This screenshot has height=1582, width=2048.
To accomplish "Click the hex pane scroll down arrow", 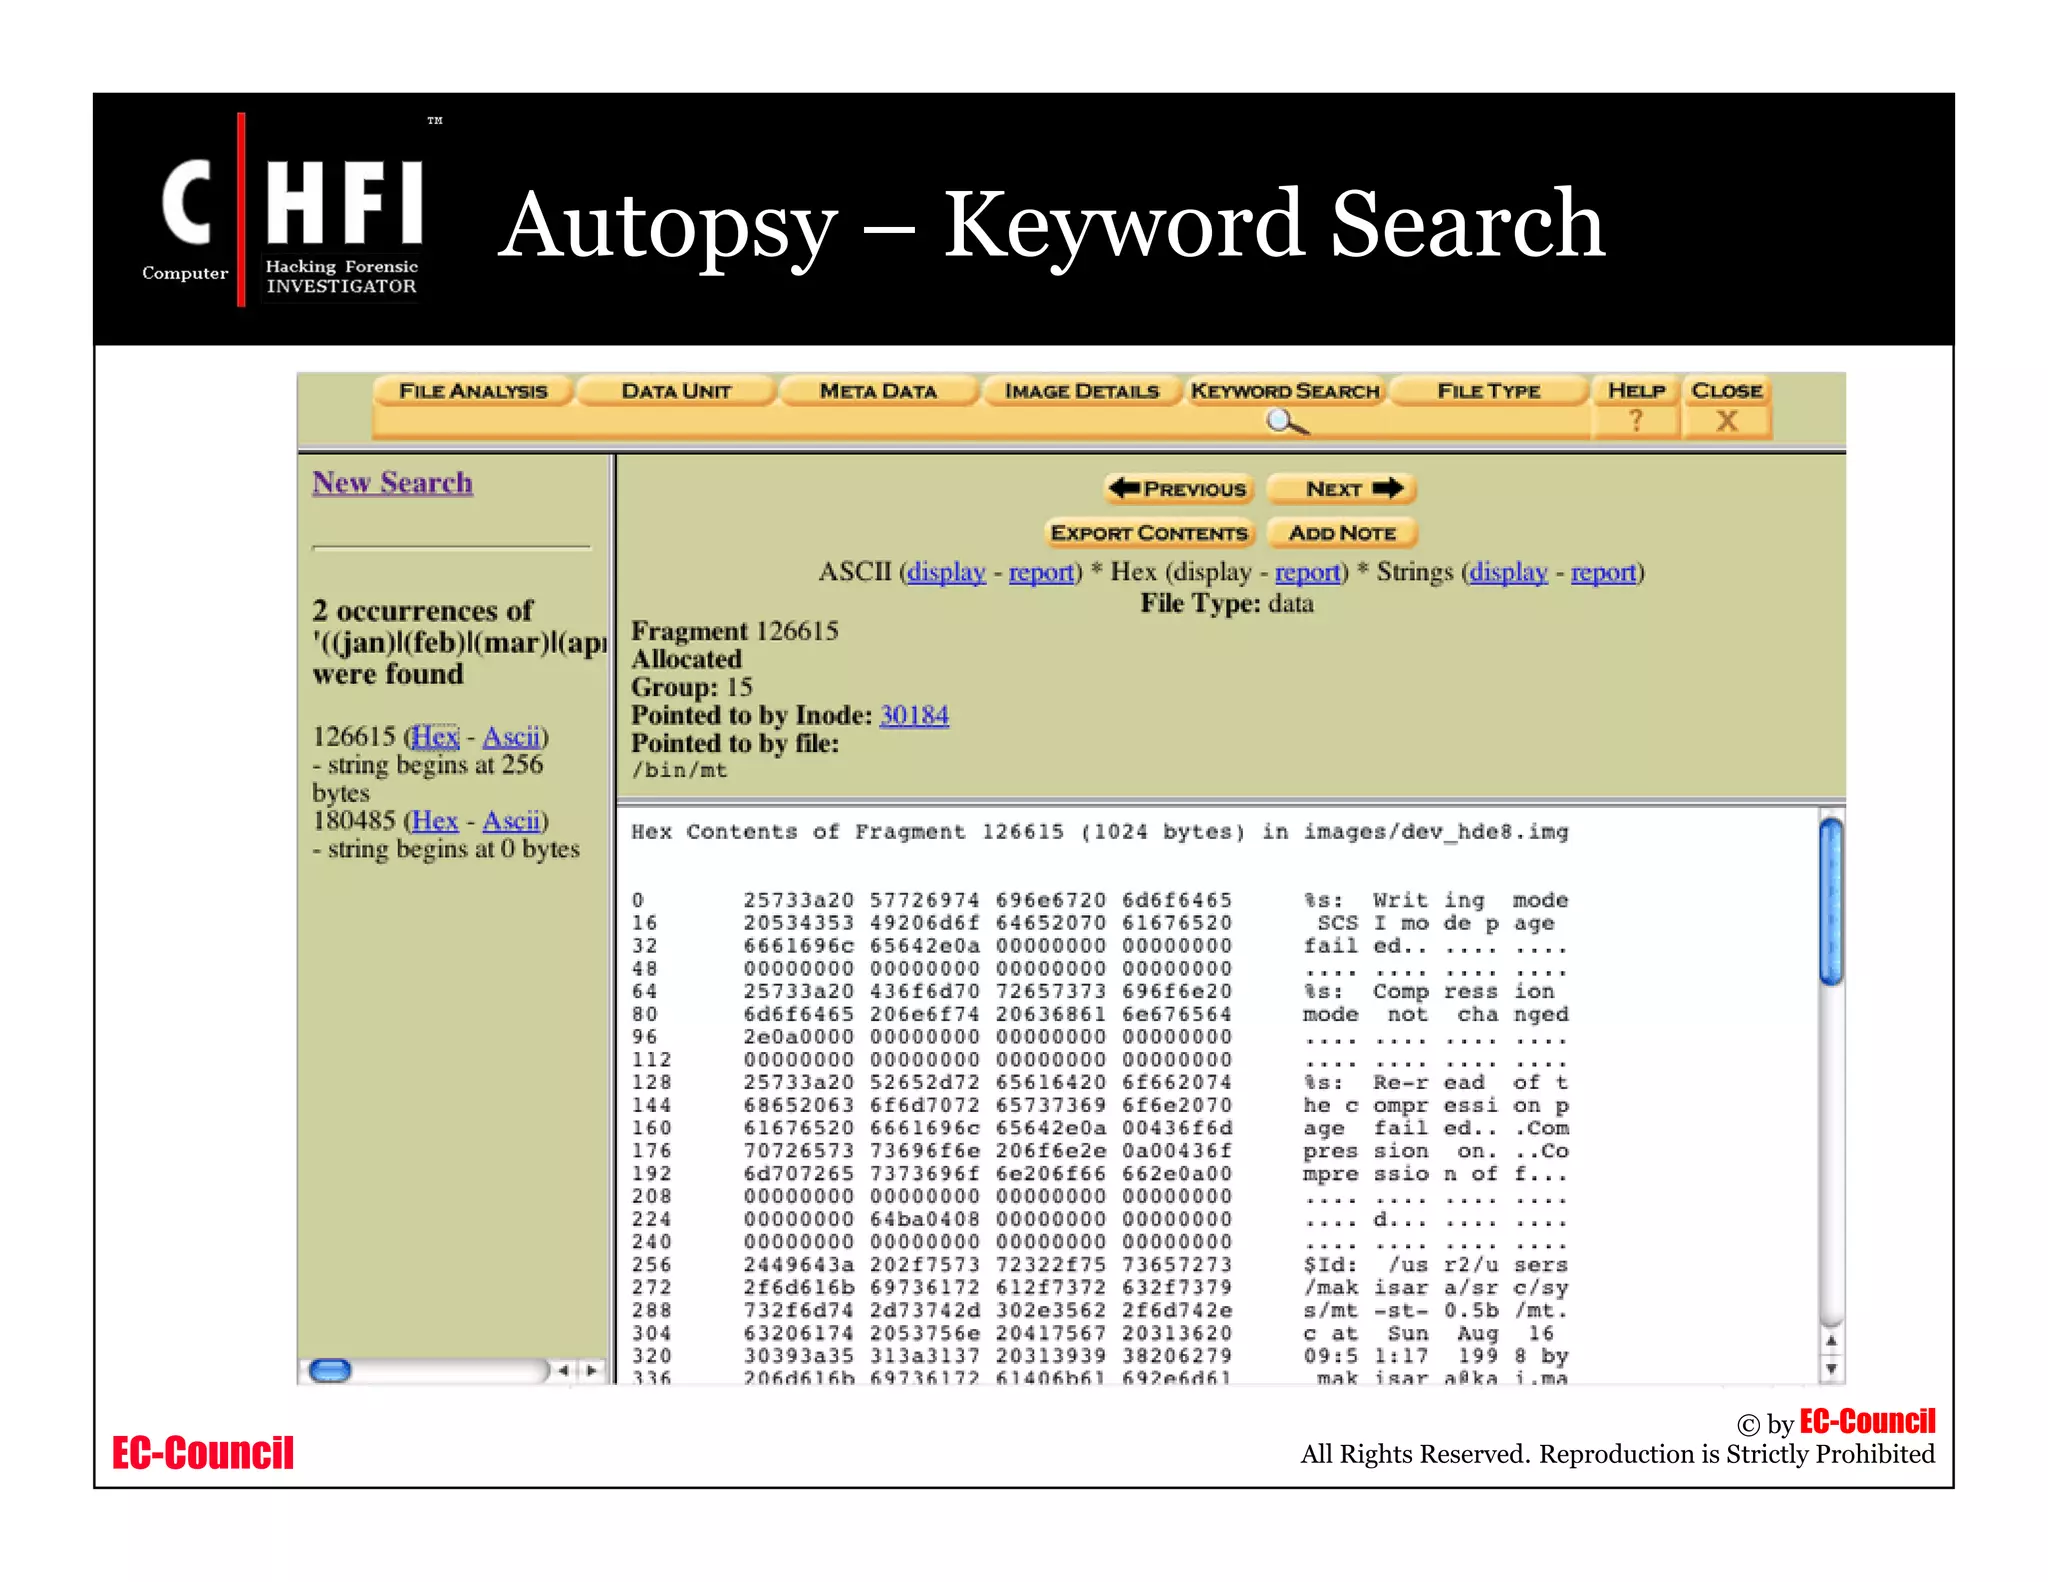I will click(x=1830, y=1369).
